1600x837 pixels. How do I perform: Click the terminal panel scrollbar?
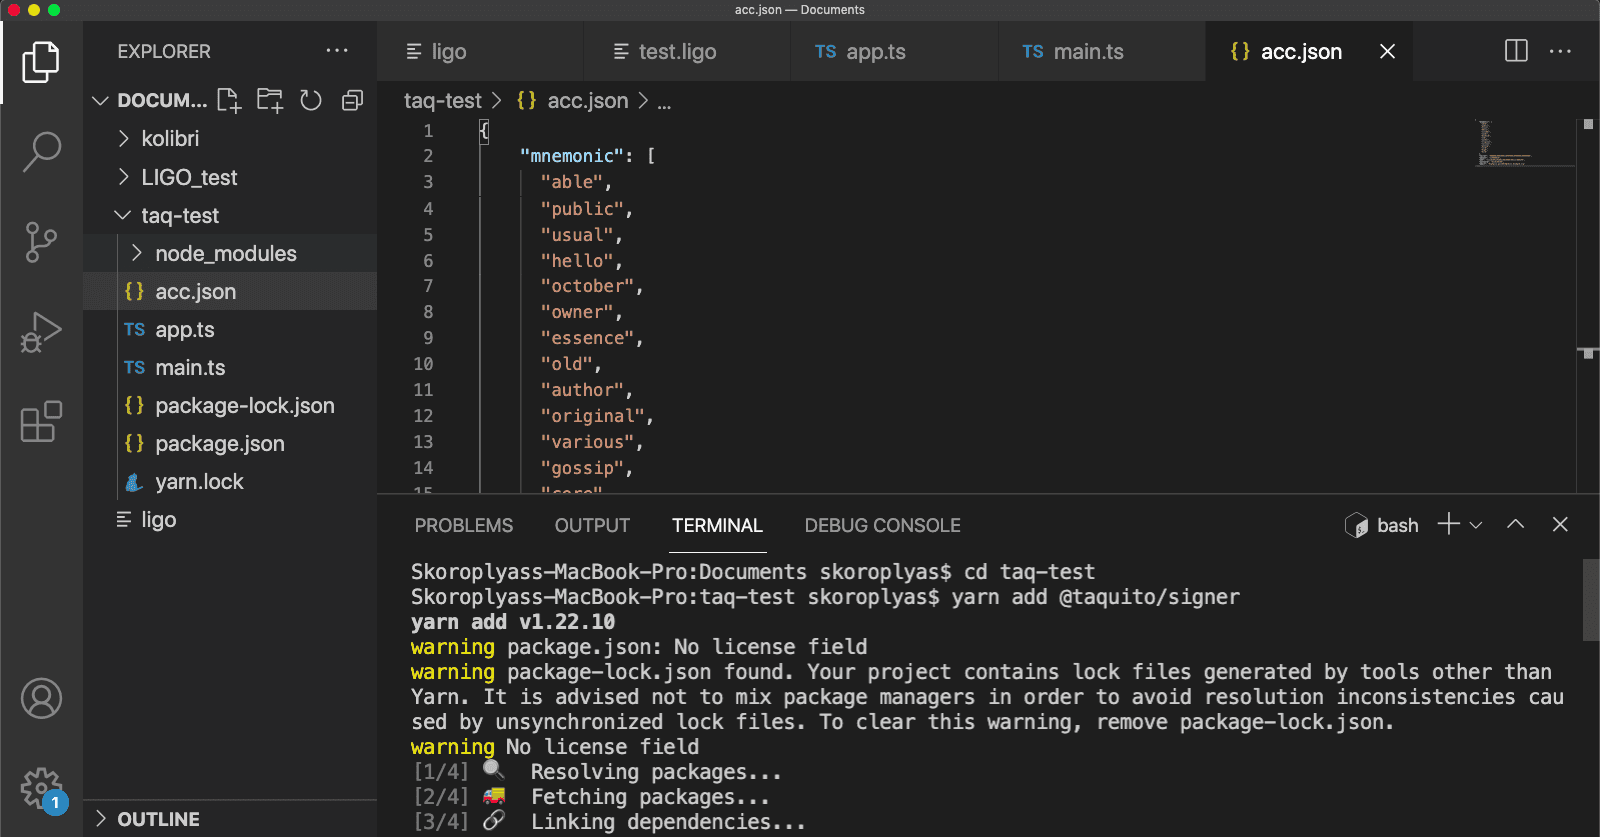[1590, 600]
